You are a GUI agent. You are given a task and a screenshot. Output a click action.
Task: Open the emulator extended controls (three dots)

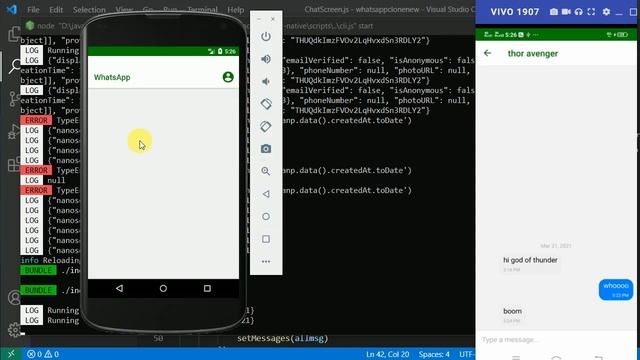point(266,261)
